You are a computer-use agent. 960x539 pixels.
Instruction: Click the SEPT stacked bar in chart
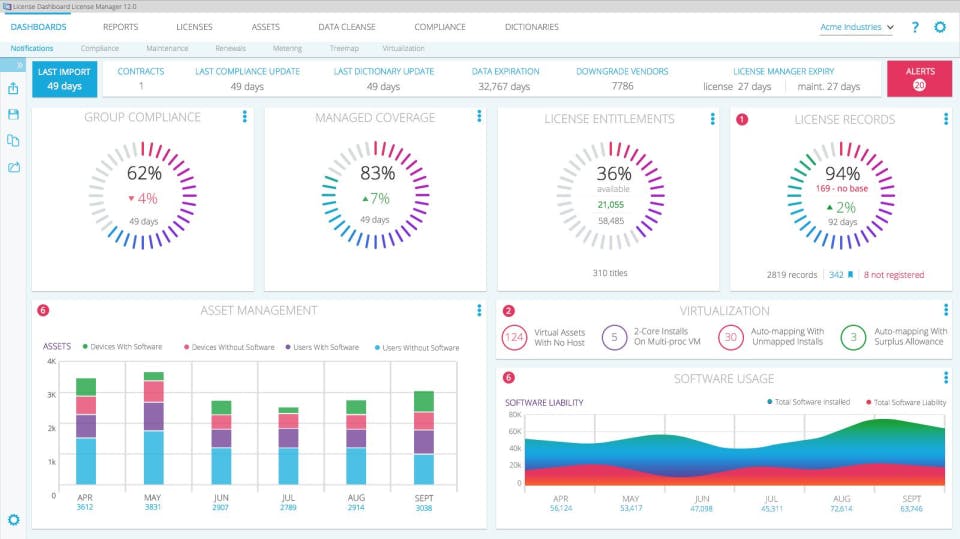tap(424, 438)
